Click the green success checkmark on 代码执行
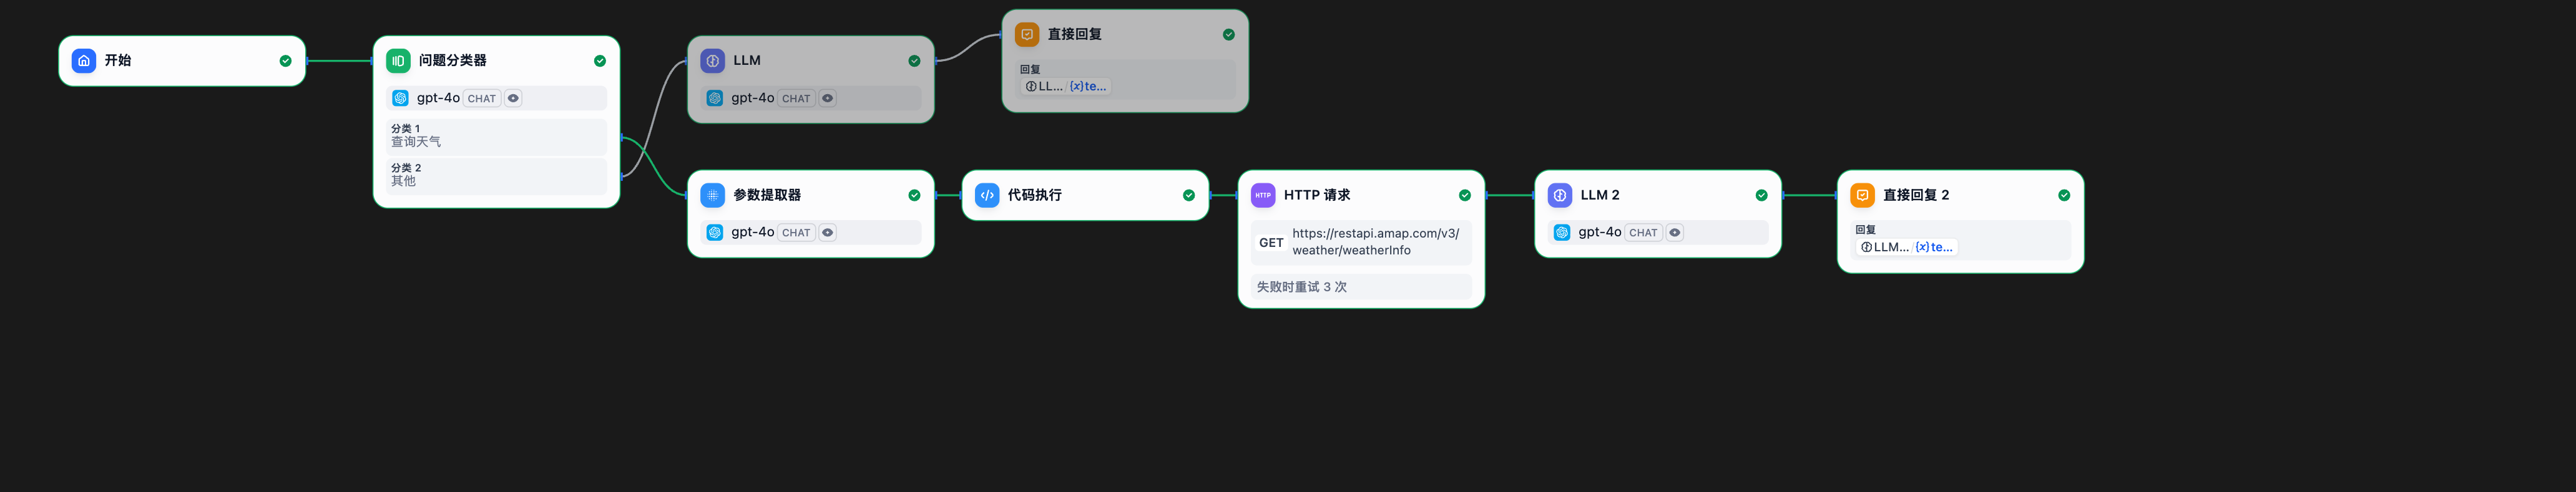 1188,196
